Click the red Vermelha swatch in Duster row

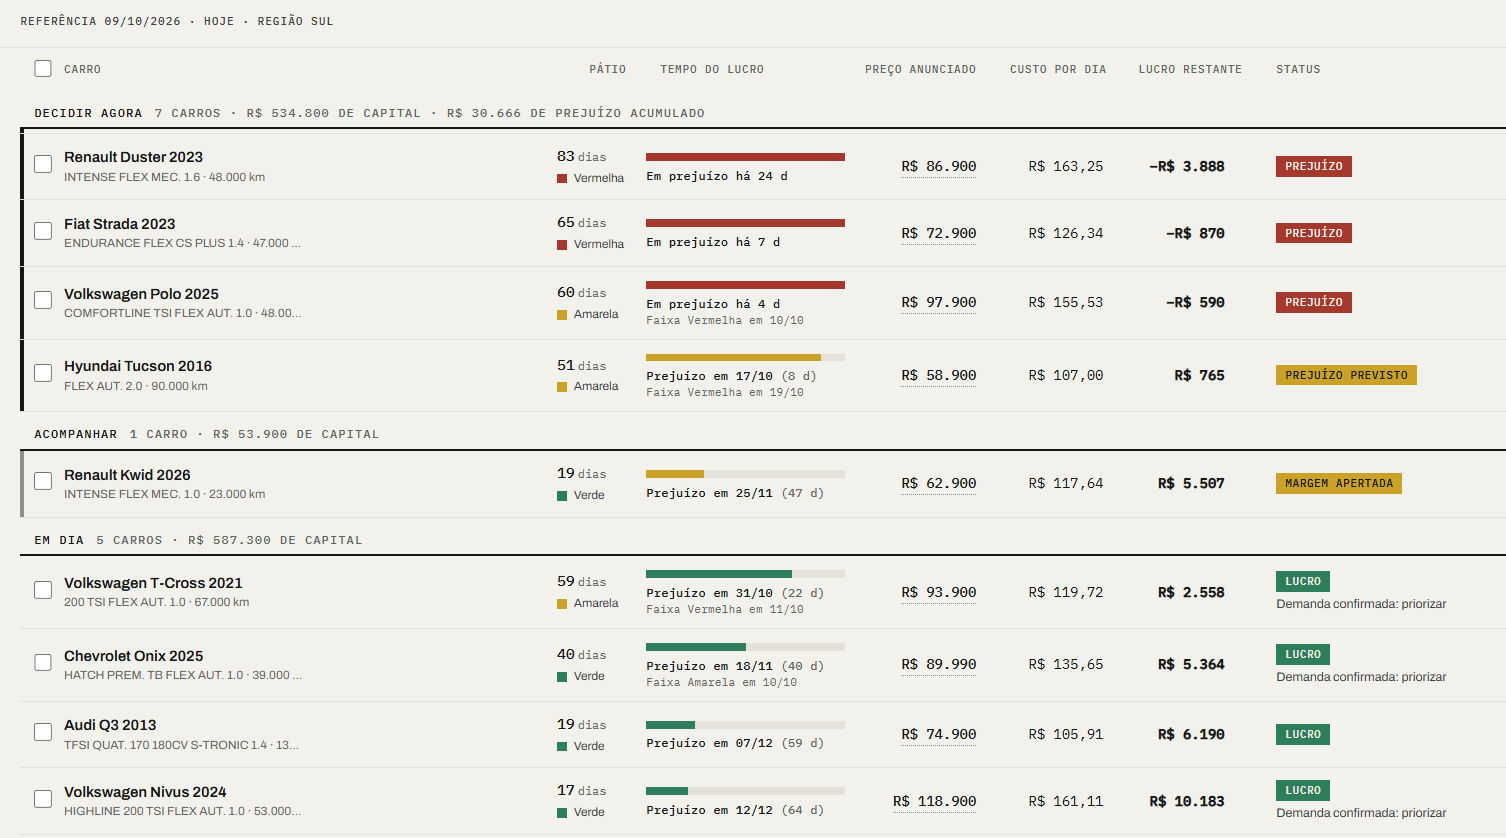562,178
